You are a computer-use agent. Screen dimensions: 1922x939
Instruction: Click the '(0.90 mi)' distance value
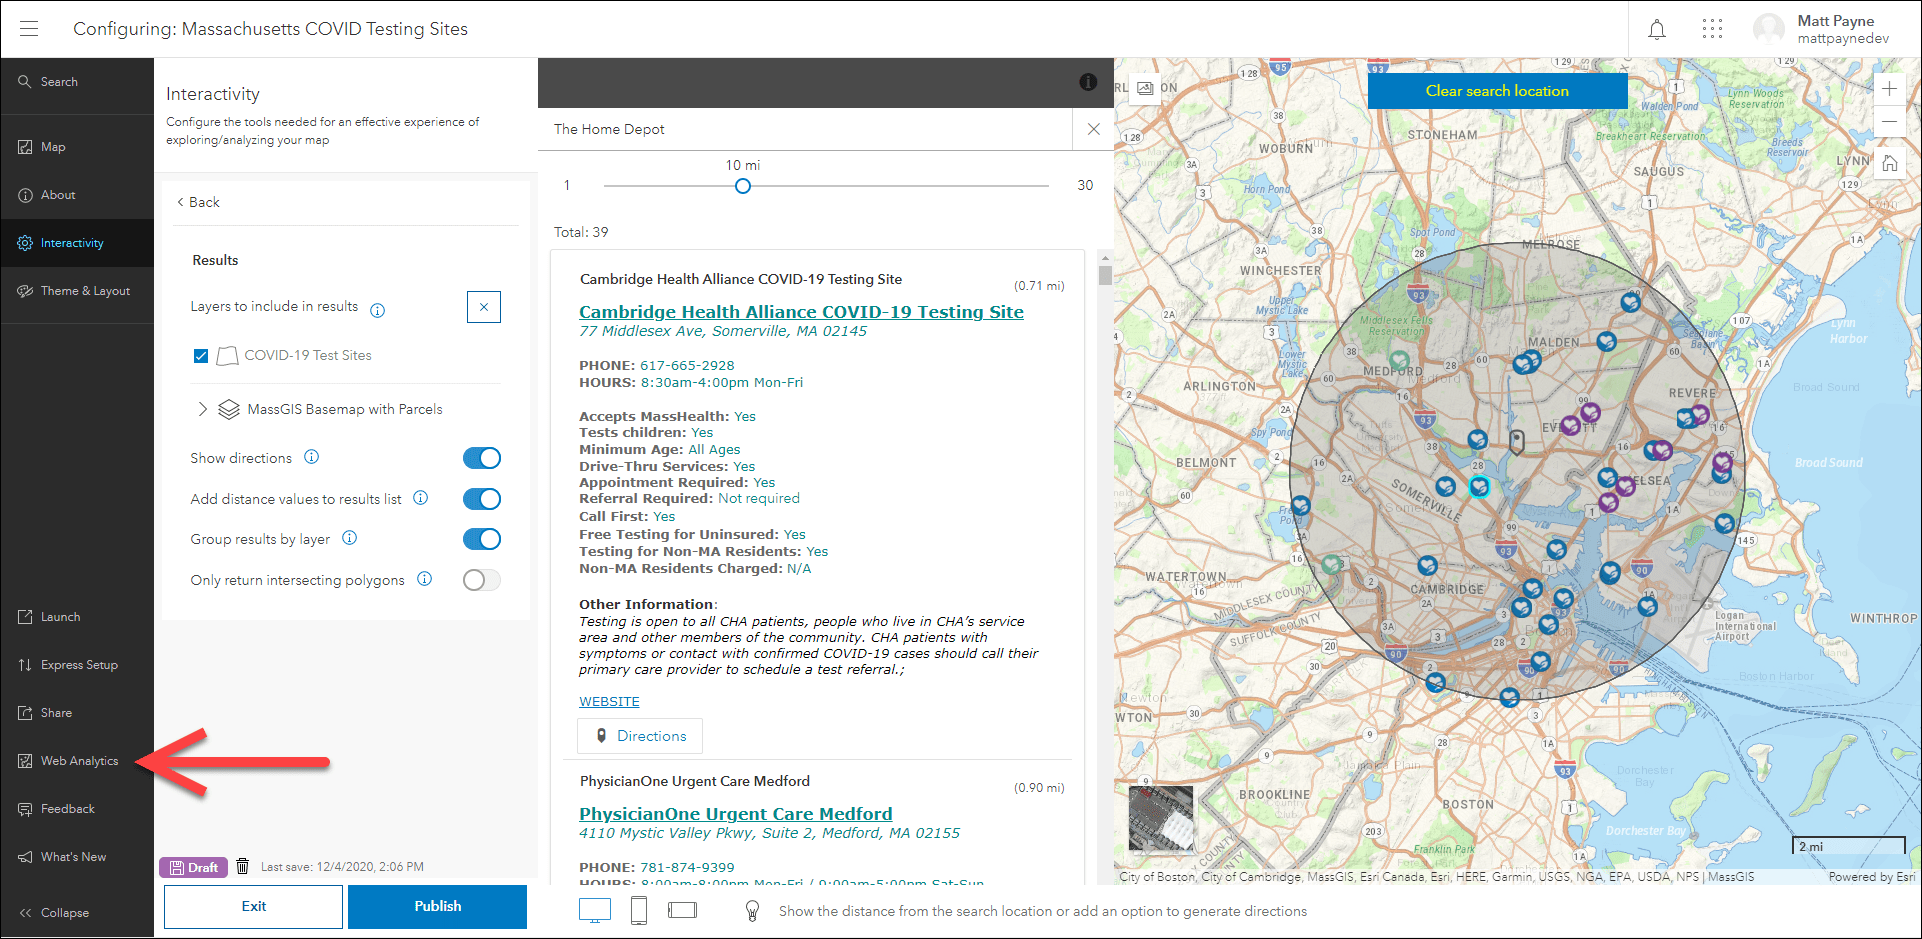(x=1039, y=788)
